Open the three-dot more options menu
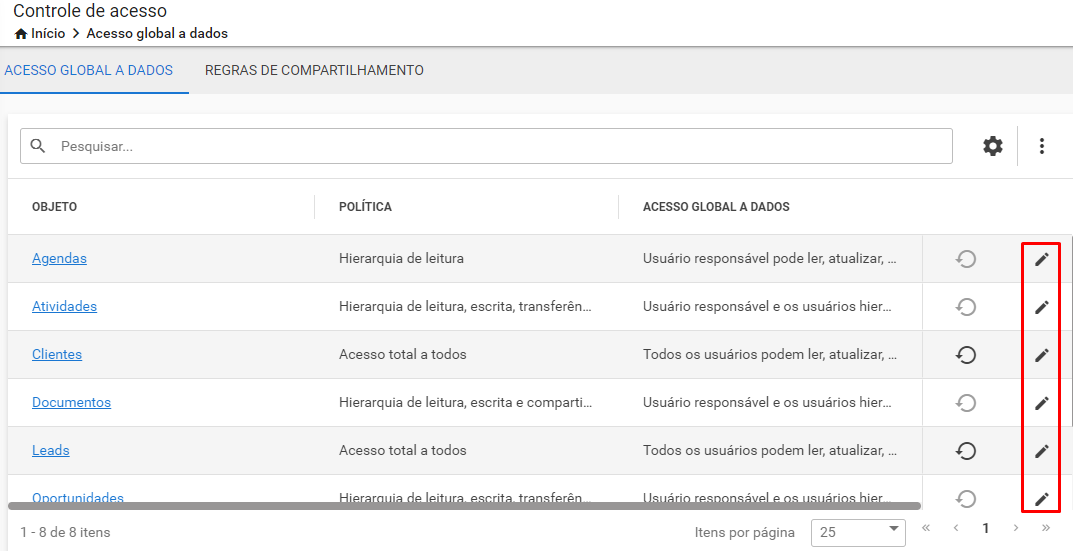Viewport: 1073px width, 551px height. [x=1042, y=146]
